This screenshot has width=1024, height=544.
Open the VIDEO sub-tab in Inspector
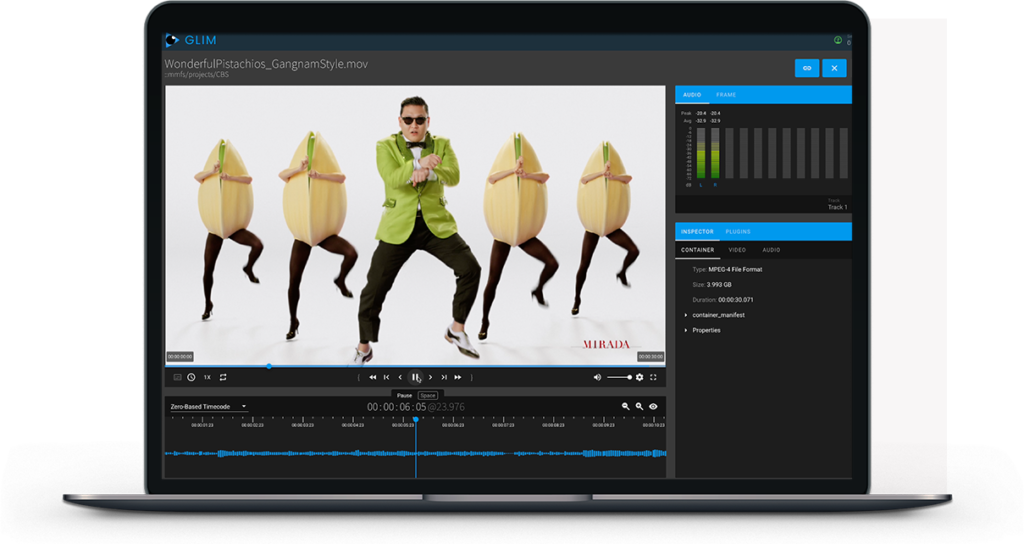pyautogui.click(x=737, y=250)
